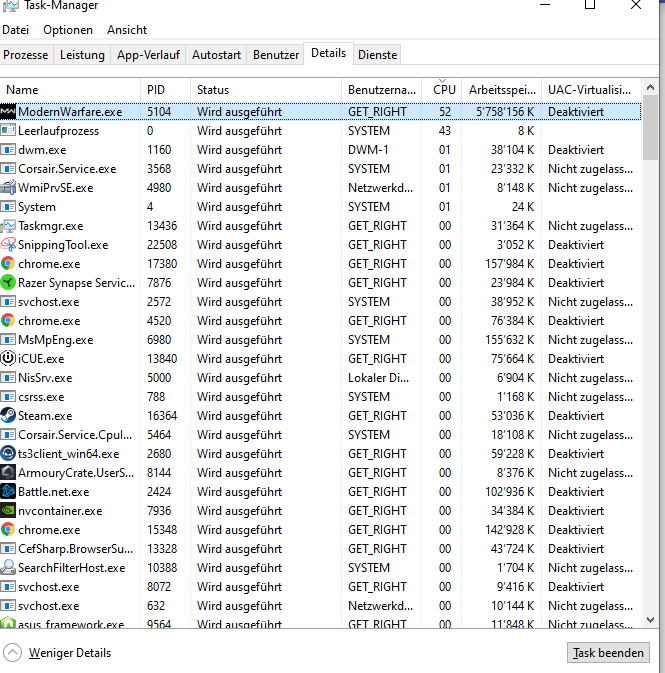Screen dimensions: 665x673
Task: Click memory value 102'936 K
Action: (510, 491)
